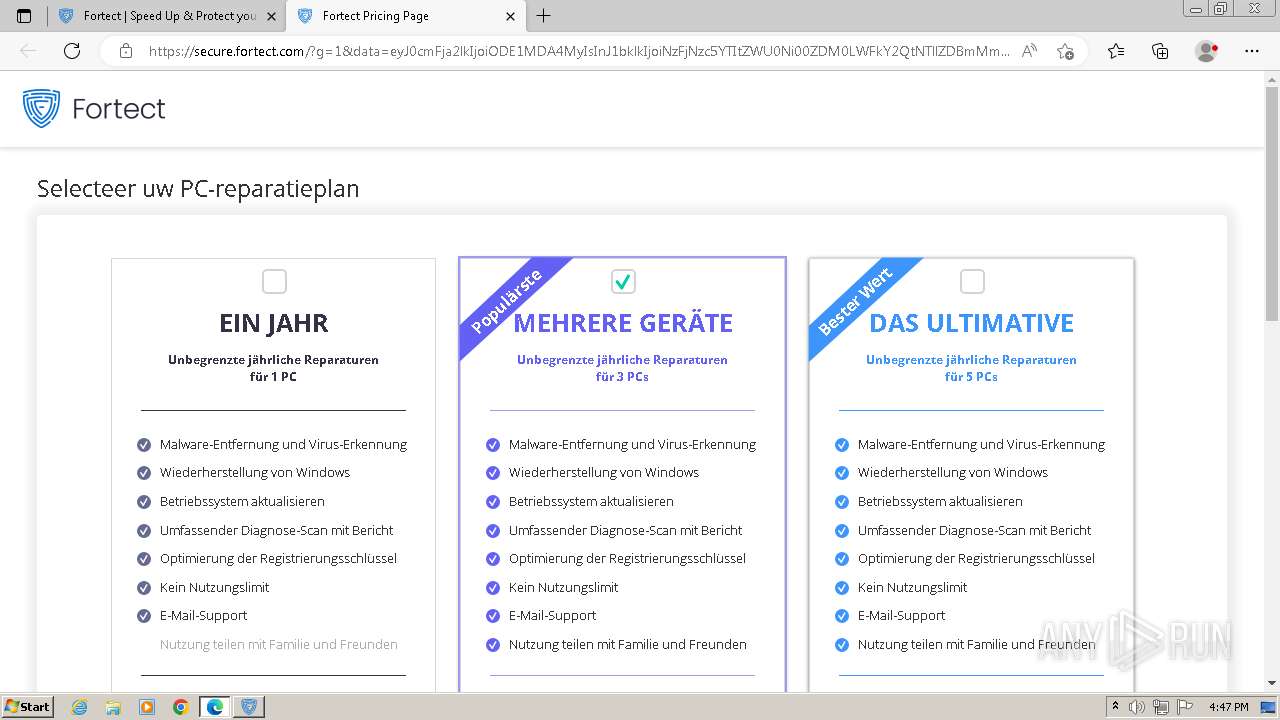
Task: Open the Favorites list icon
Action: tap(1116, 51)
